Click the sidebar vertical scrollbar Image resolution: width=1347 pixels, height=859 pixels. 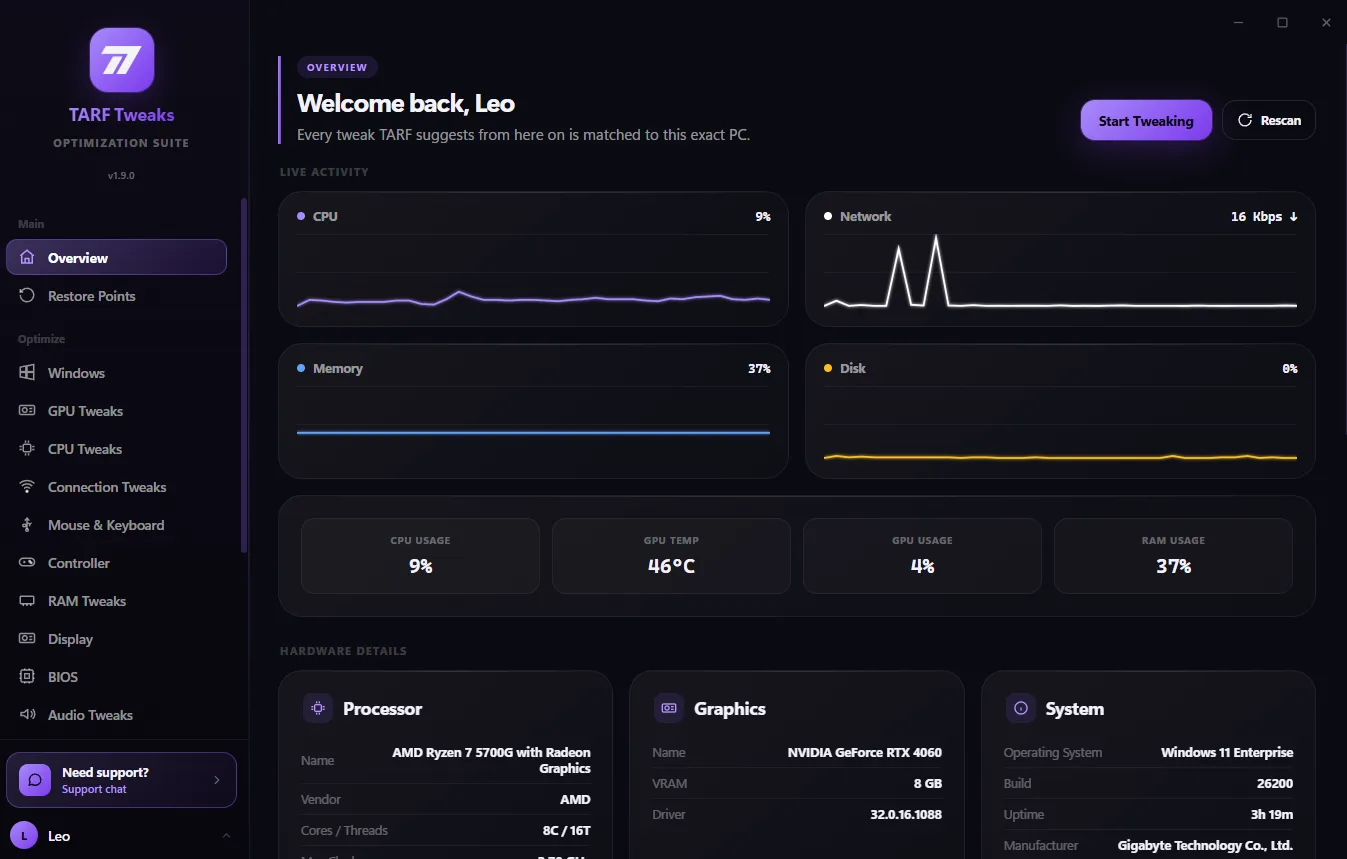click(x=244, y=375)
